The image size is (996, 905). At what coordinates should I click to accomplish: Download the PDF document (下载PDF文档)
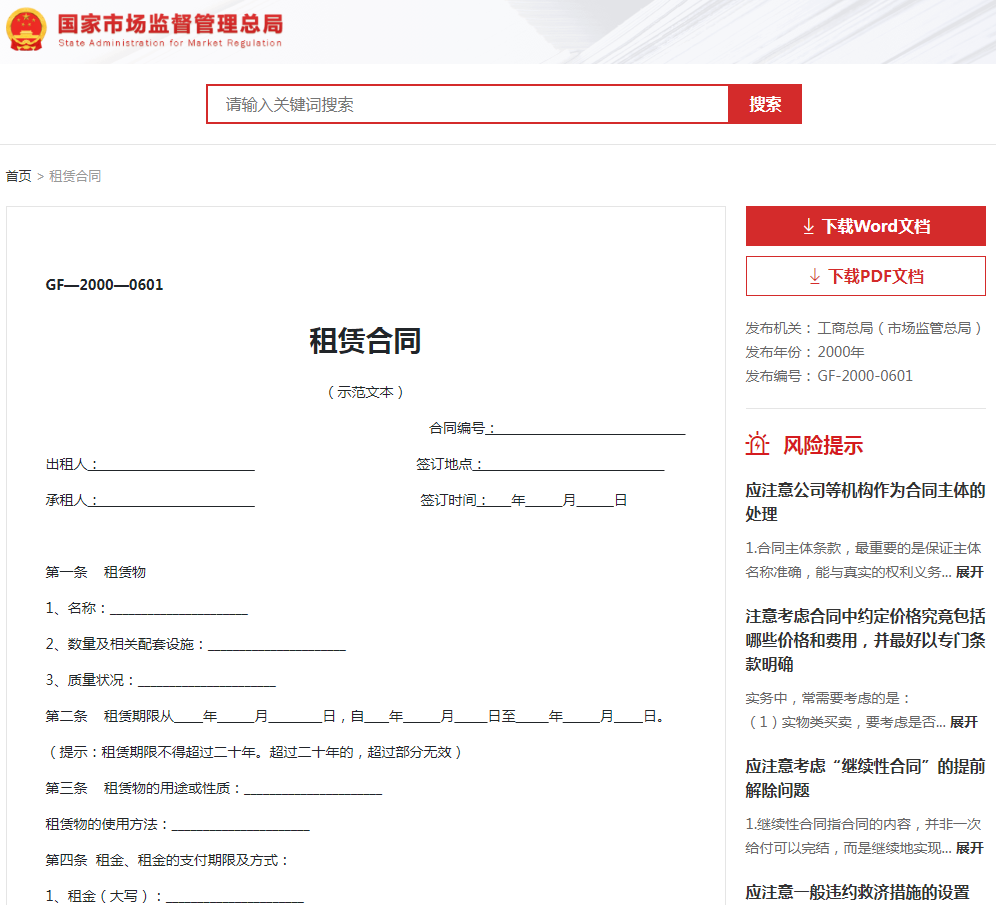click(x=865, y=276)
